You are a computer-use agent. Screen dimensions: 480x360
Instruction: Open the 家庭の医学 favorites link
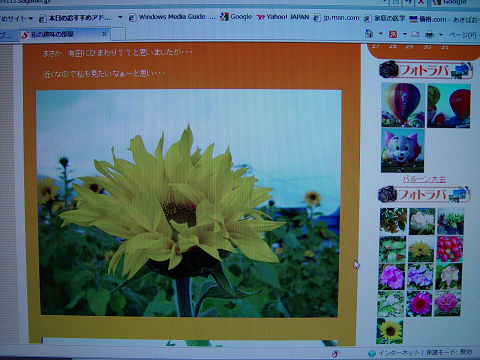pyautogui.click(x=384, y=18)
